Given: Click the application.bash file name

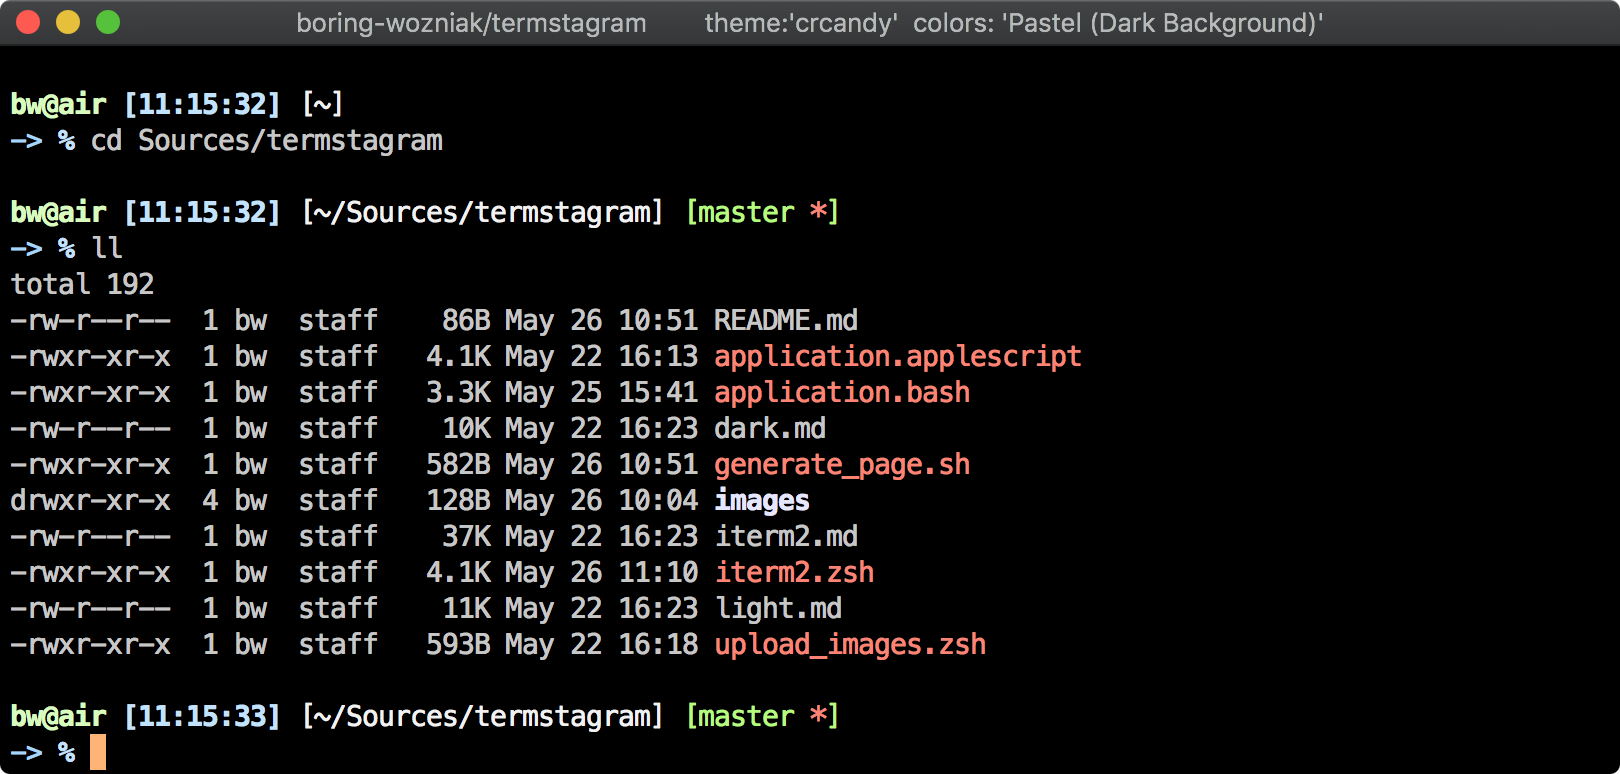Looking at the screenshot, I should point(841,392).
